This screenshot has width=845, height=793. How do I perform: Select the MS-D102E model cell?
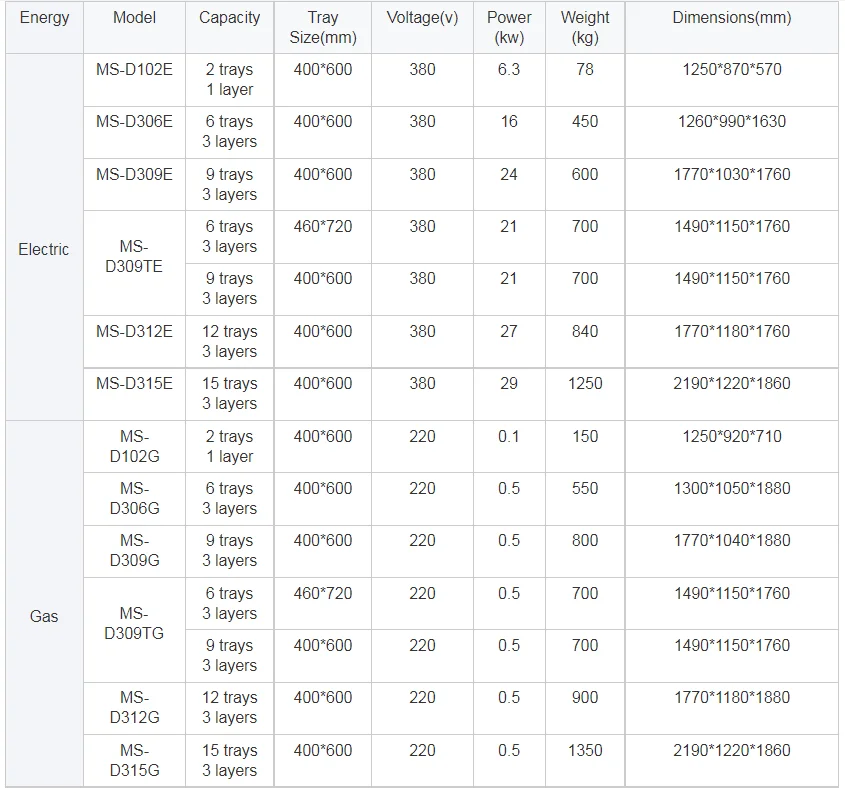(134, 70)
